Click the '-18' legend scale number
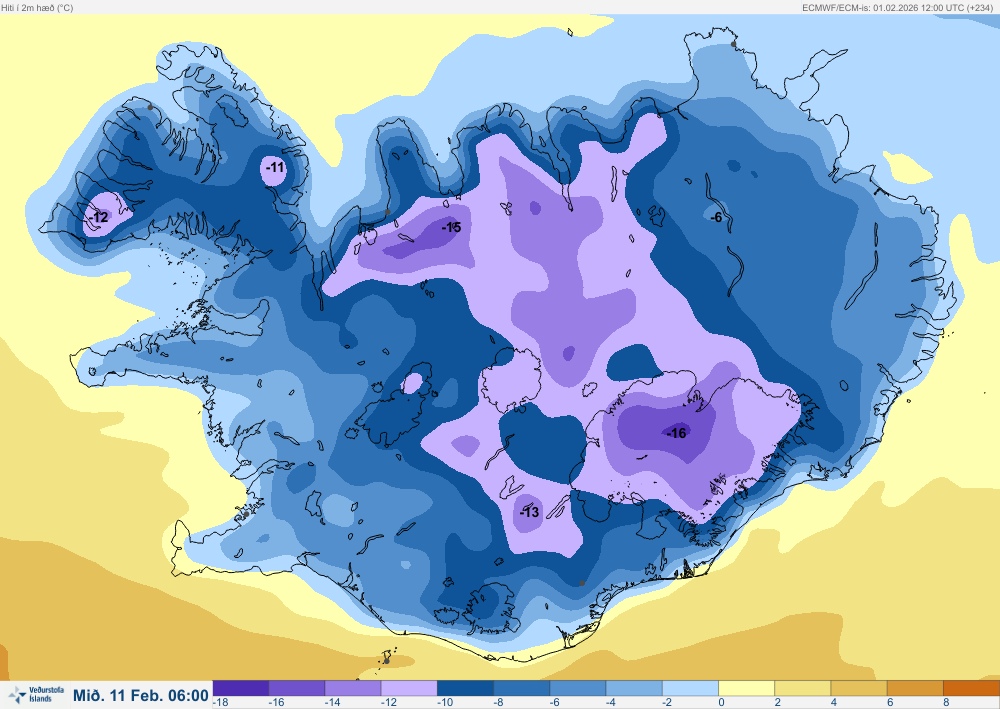 point(220,702)
